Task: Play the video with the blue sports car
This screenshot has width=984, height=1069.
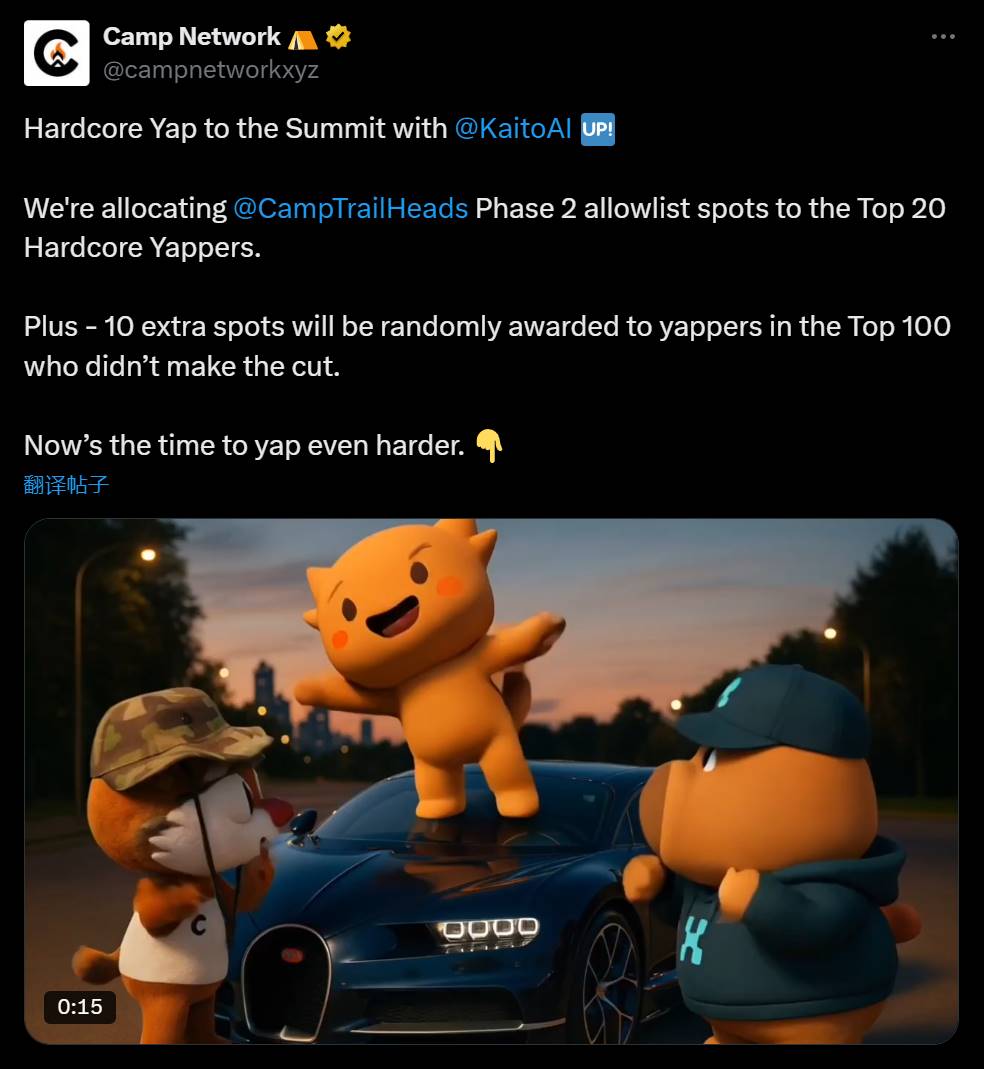Action: [491, 781]
